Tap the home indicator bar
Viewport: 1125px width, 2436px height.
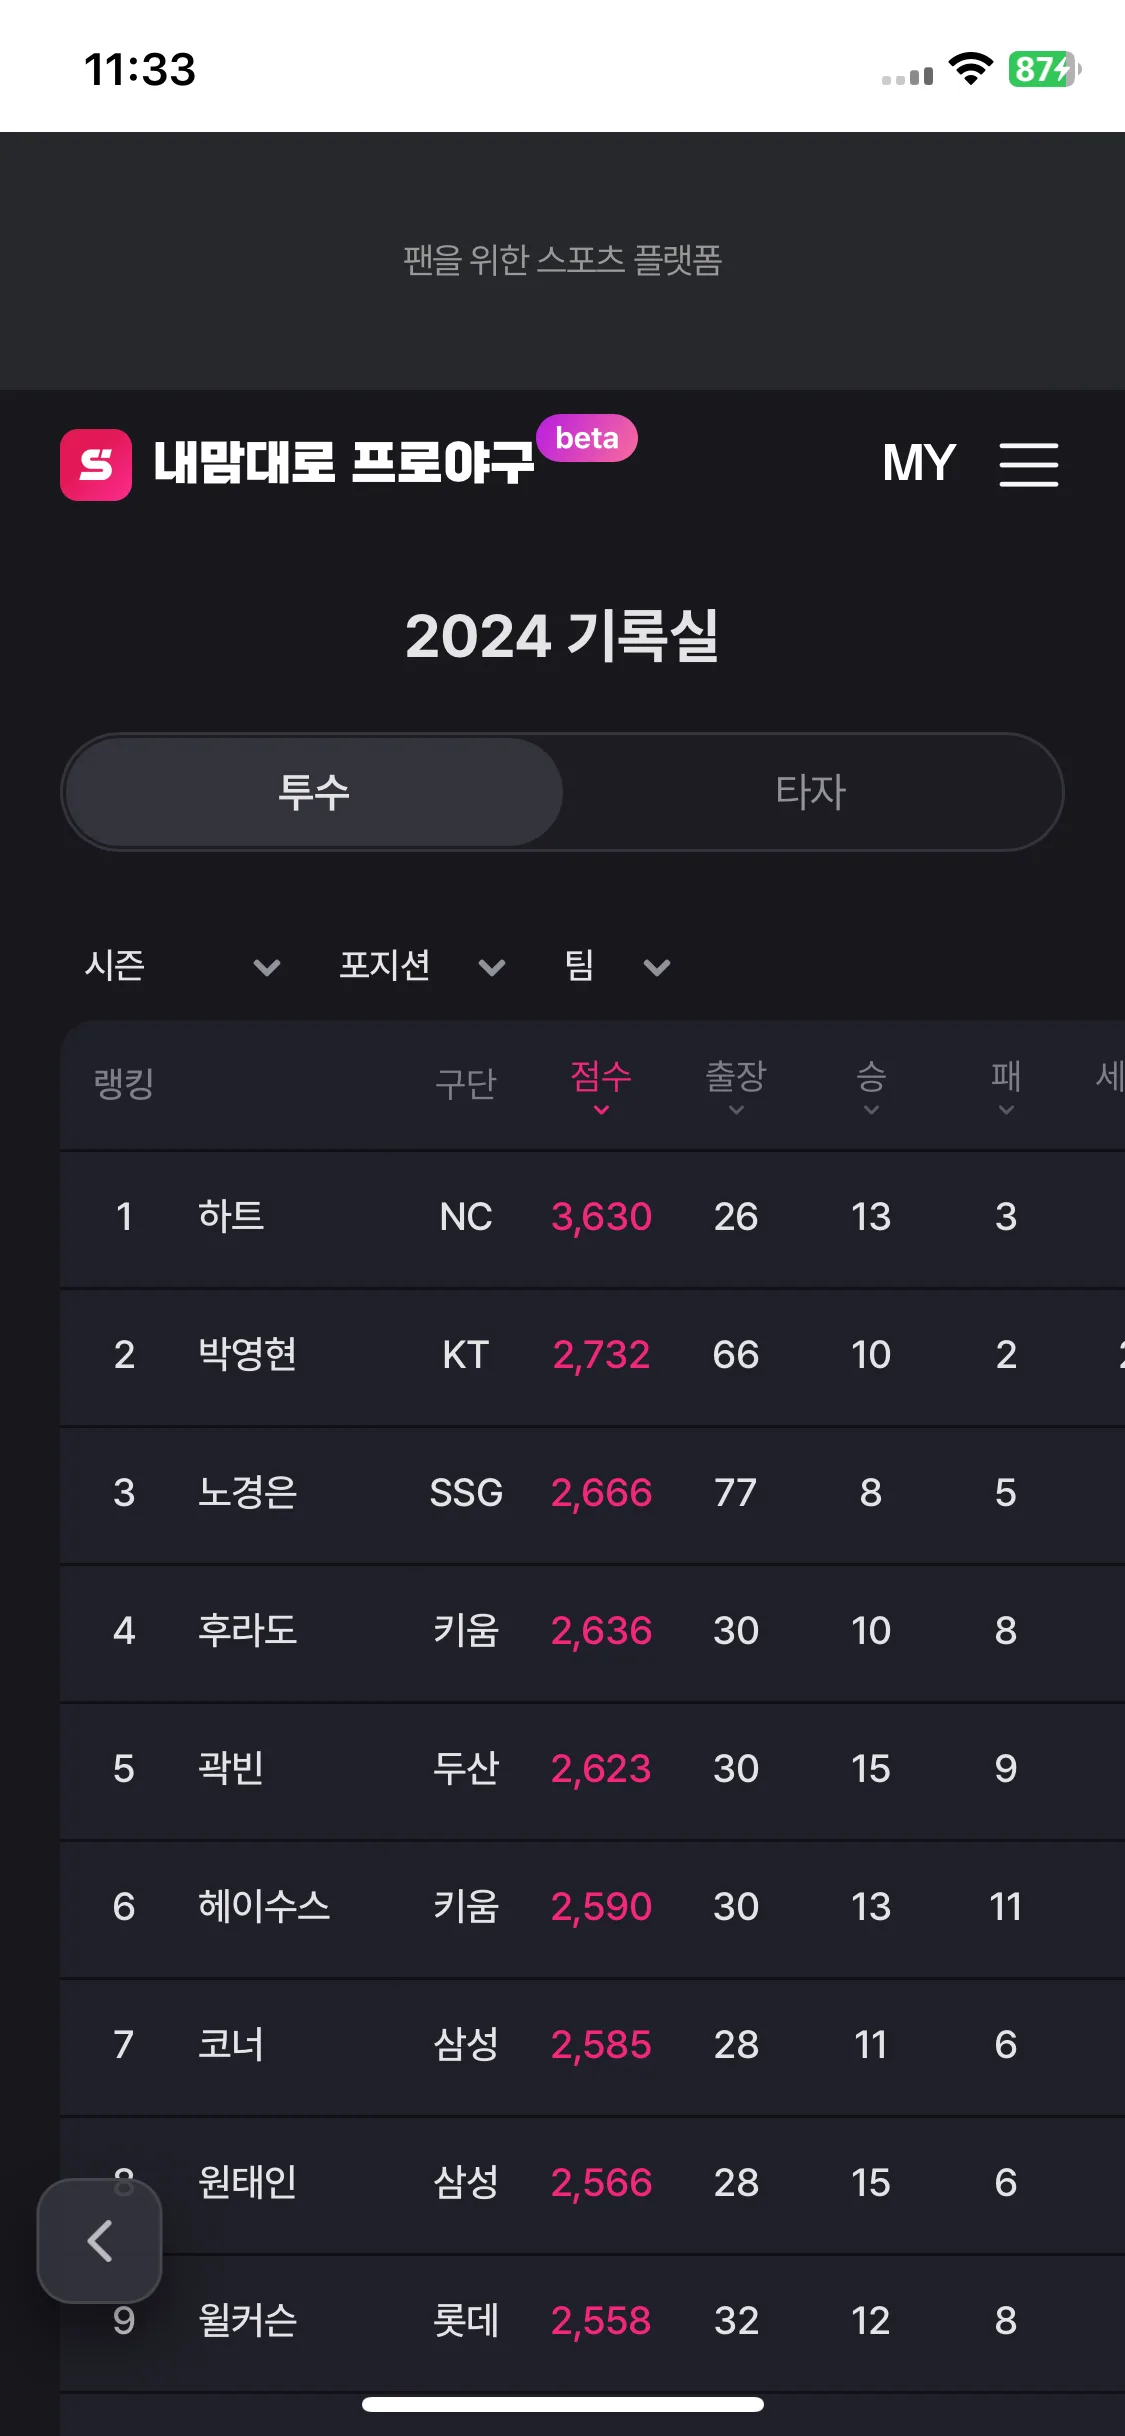coord(563,2404)
